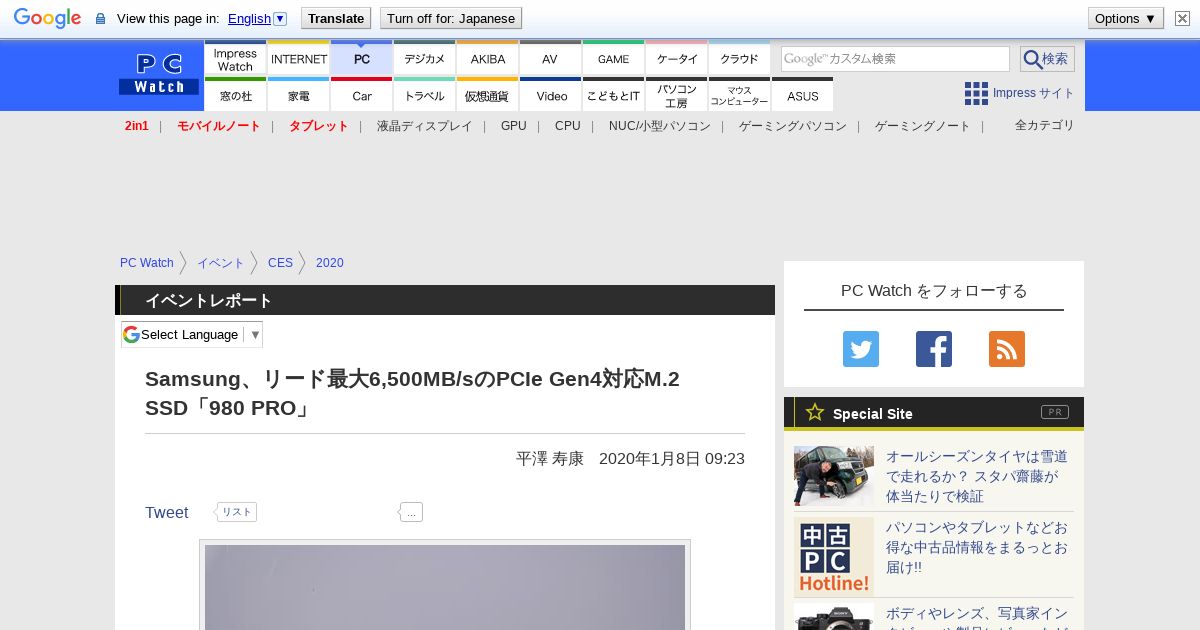Close the Google Translate bar
The width and height of the screenshot is (1200, 630).
[1182, 18]
